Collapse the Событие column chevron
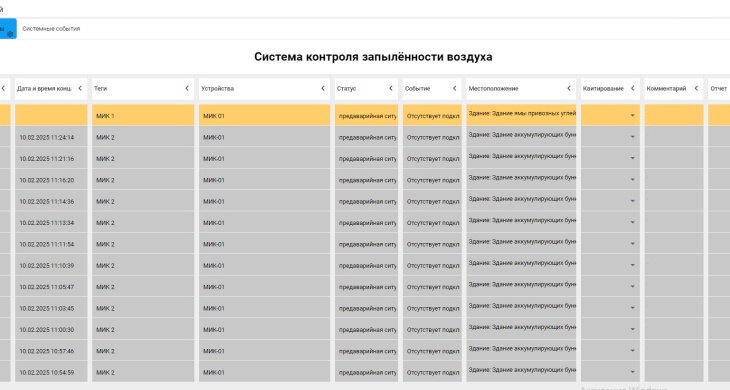730x390 pixels. (455, 88)
